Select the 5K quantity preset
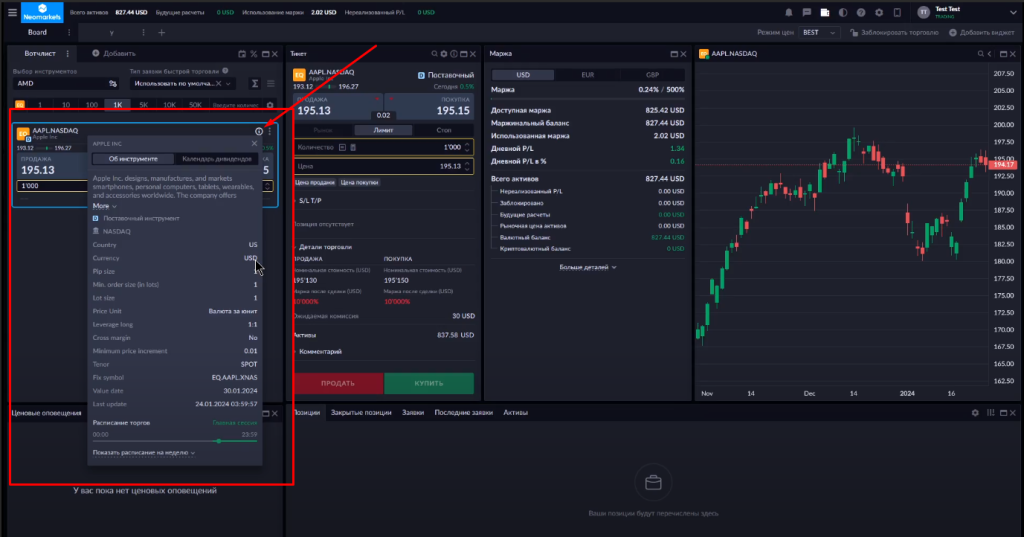This screenshot has width=1024, height=537. 144,105
